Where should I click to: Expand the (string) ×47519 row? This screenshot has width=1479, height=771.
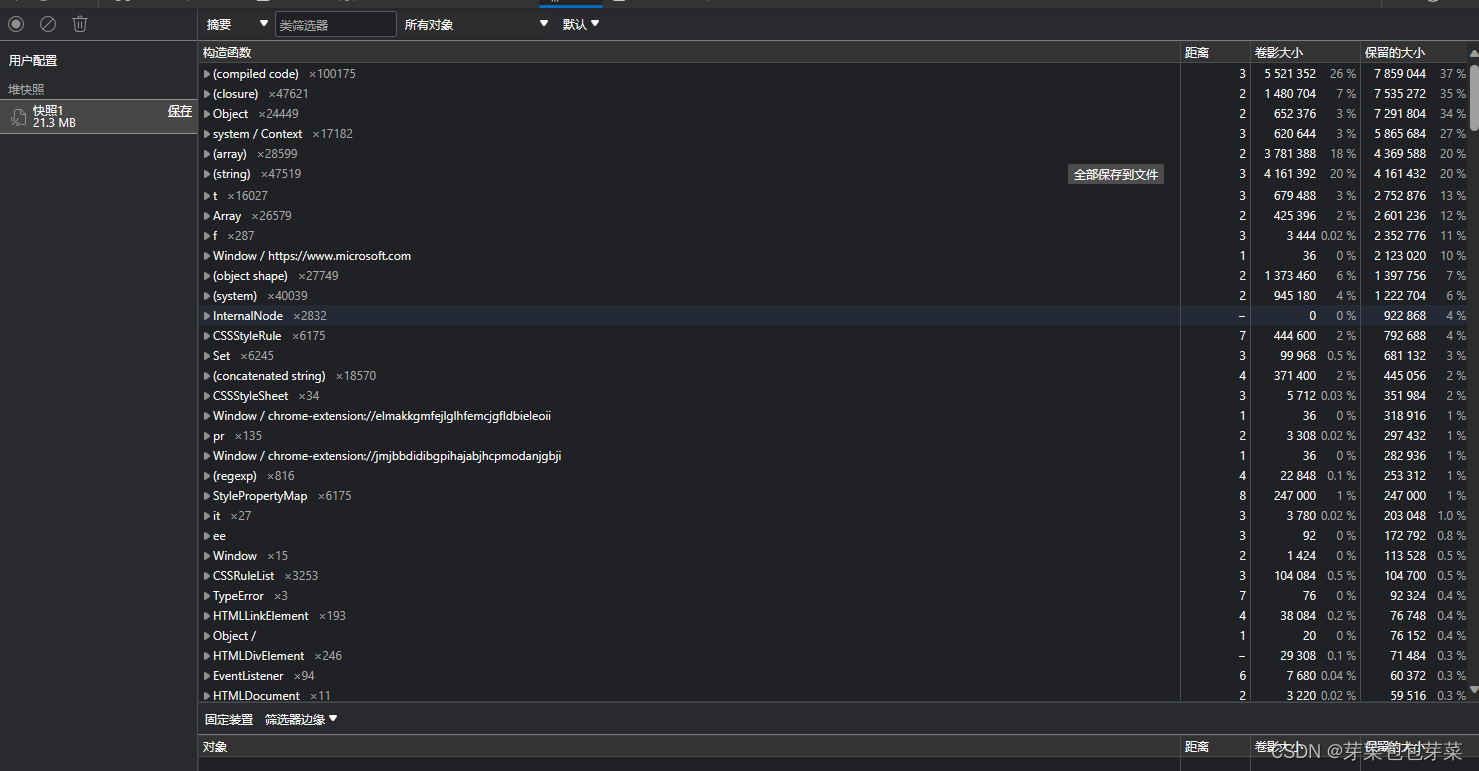pyautogui.click(x=207, y=174)
